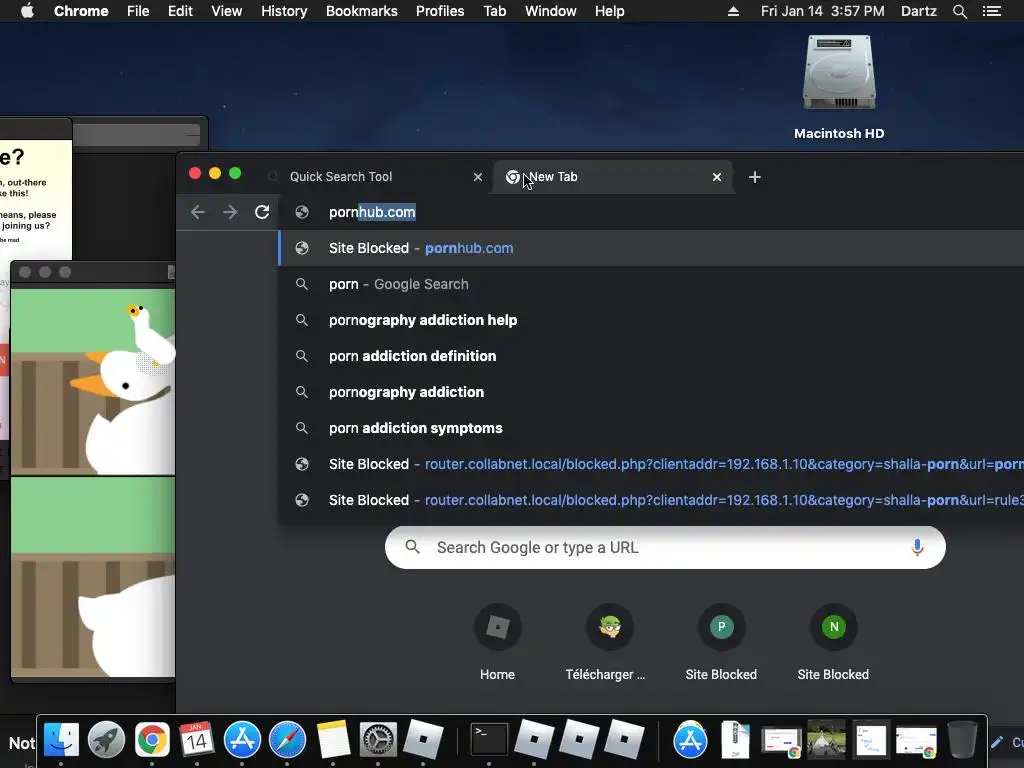This screenshot has height=768, width=1024.
Task: Go back in Chrome navigation
Action: click(x=198, y=212)
